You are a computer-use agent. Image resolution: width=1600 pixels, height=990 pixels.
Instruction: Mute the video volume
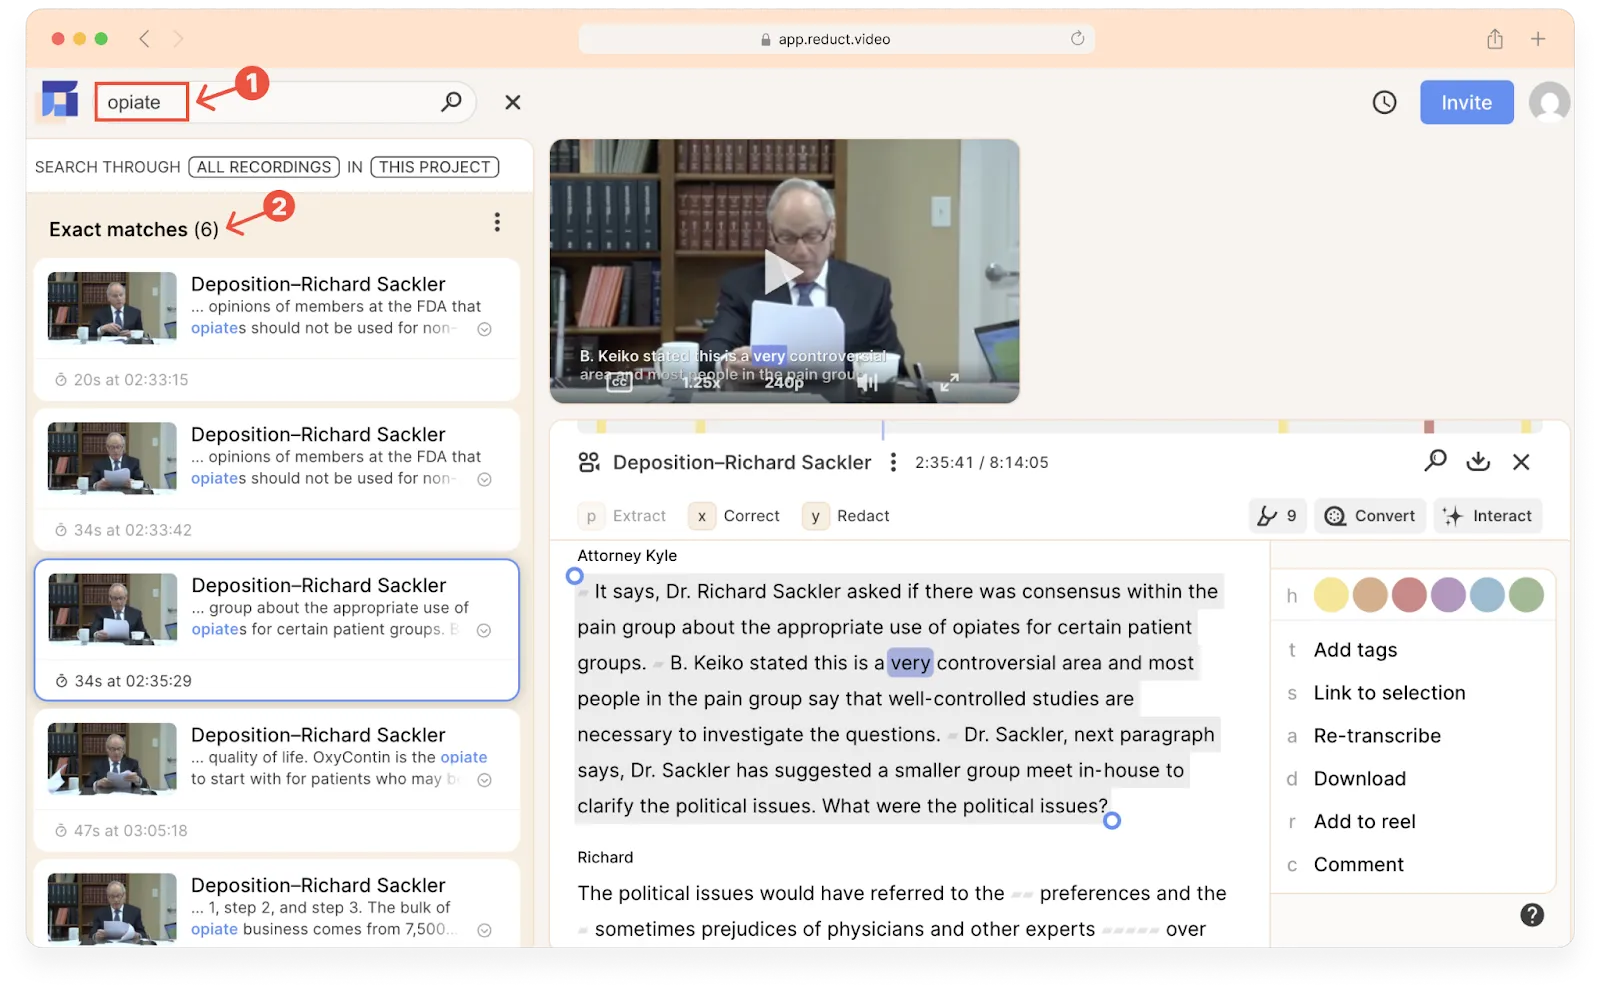point(867,382)
